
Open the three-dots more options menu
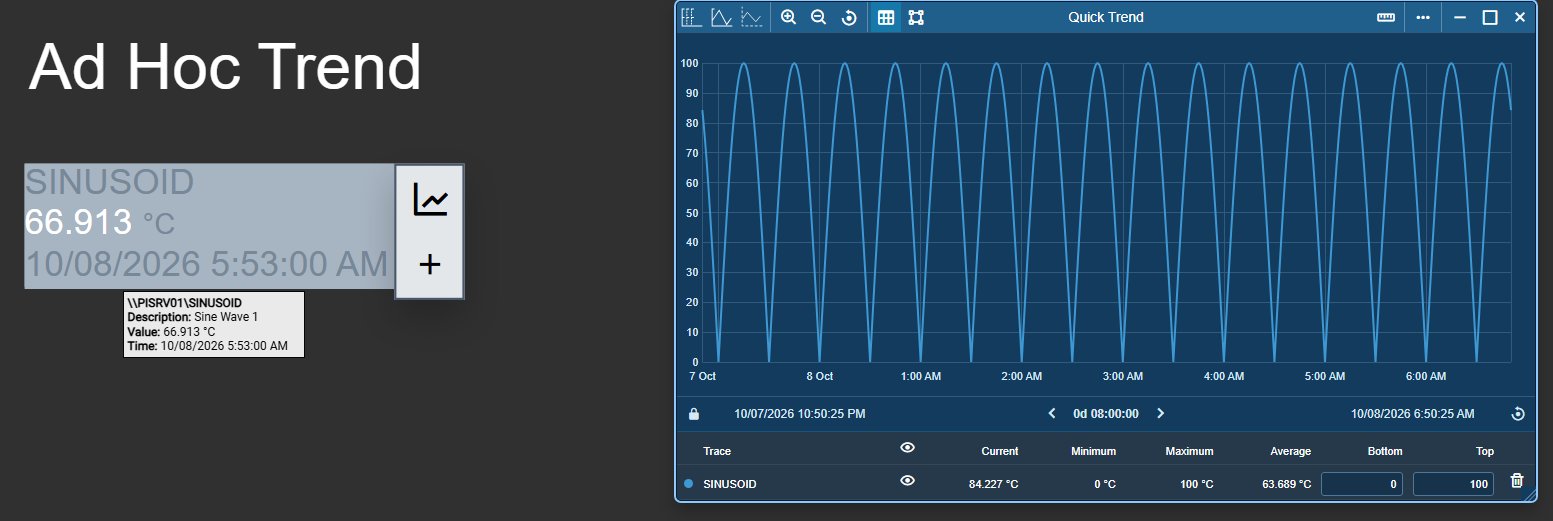click(1423, 17)
